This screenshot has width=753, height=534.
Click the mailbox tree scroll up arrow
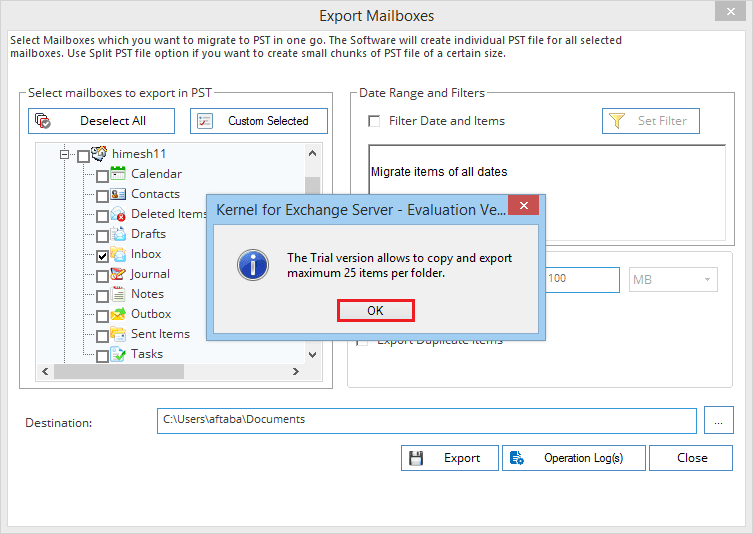point(312,153)
